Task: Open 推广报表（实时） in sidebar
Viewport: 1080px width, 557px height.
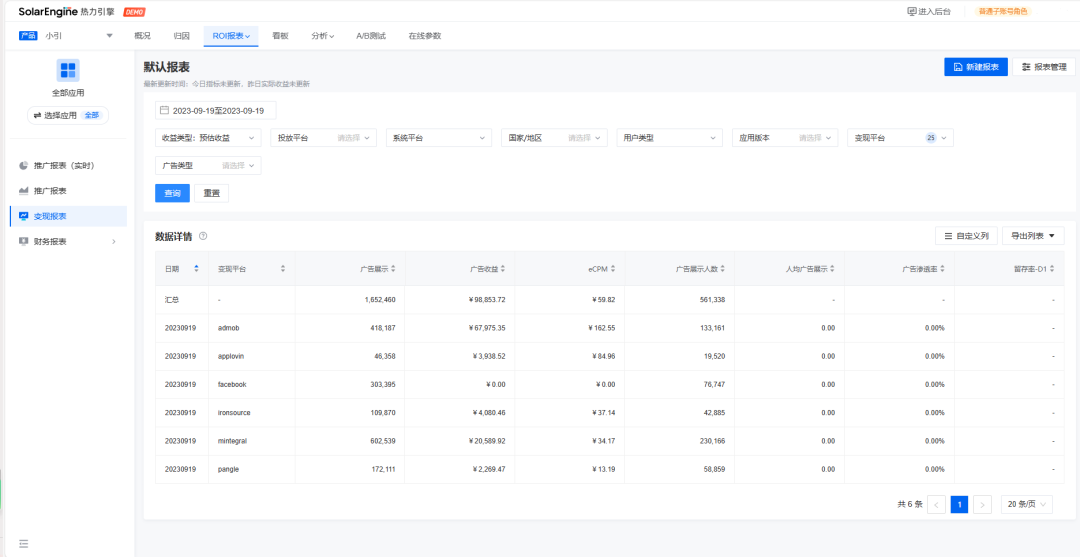Action: click(68, 166)
